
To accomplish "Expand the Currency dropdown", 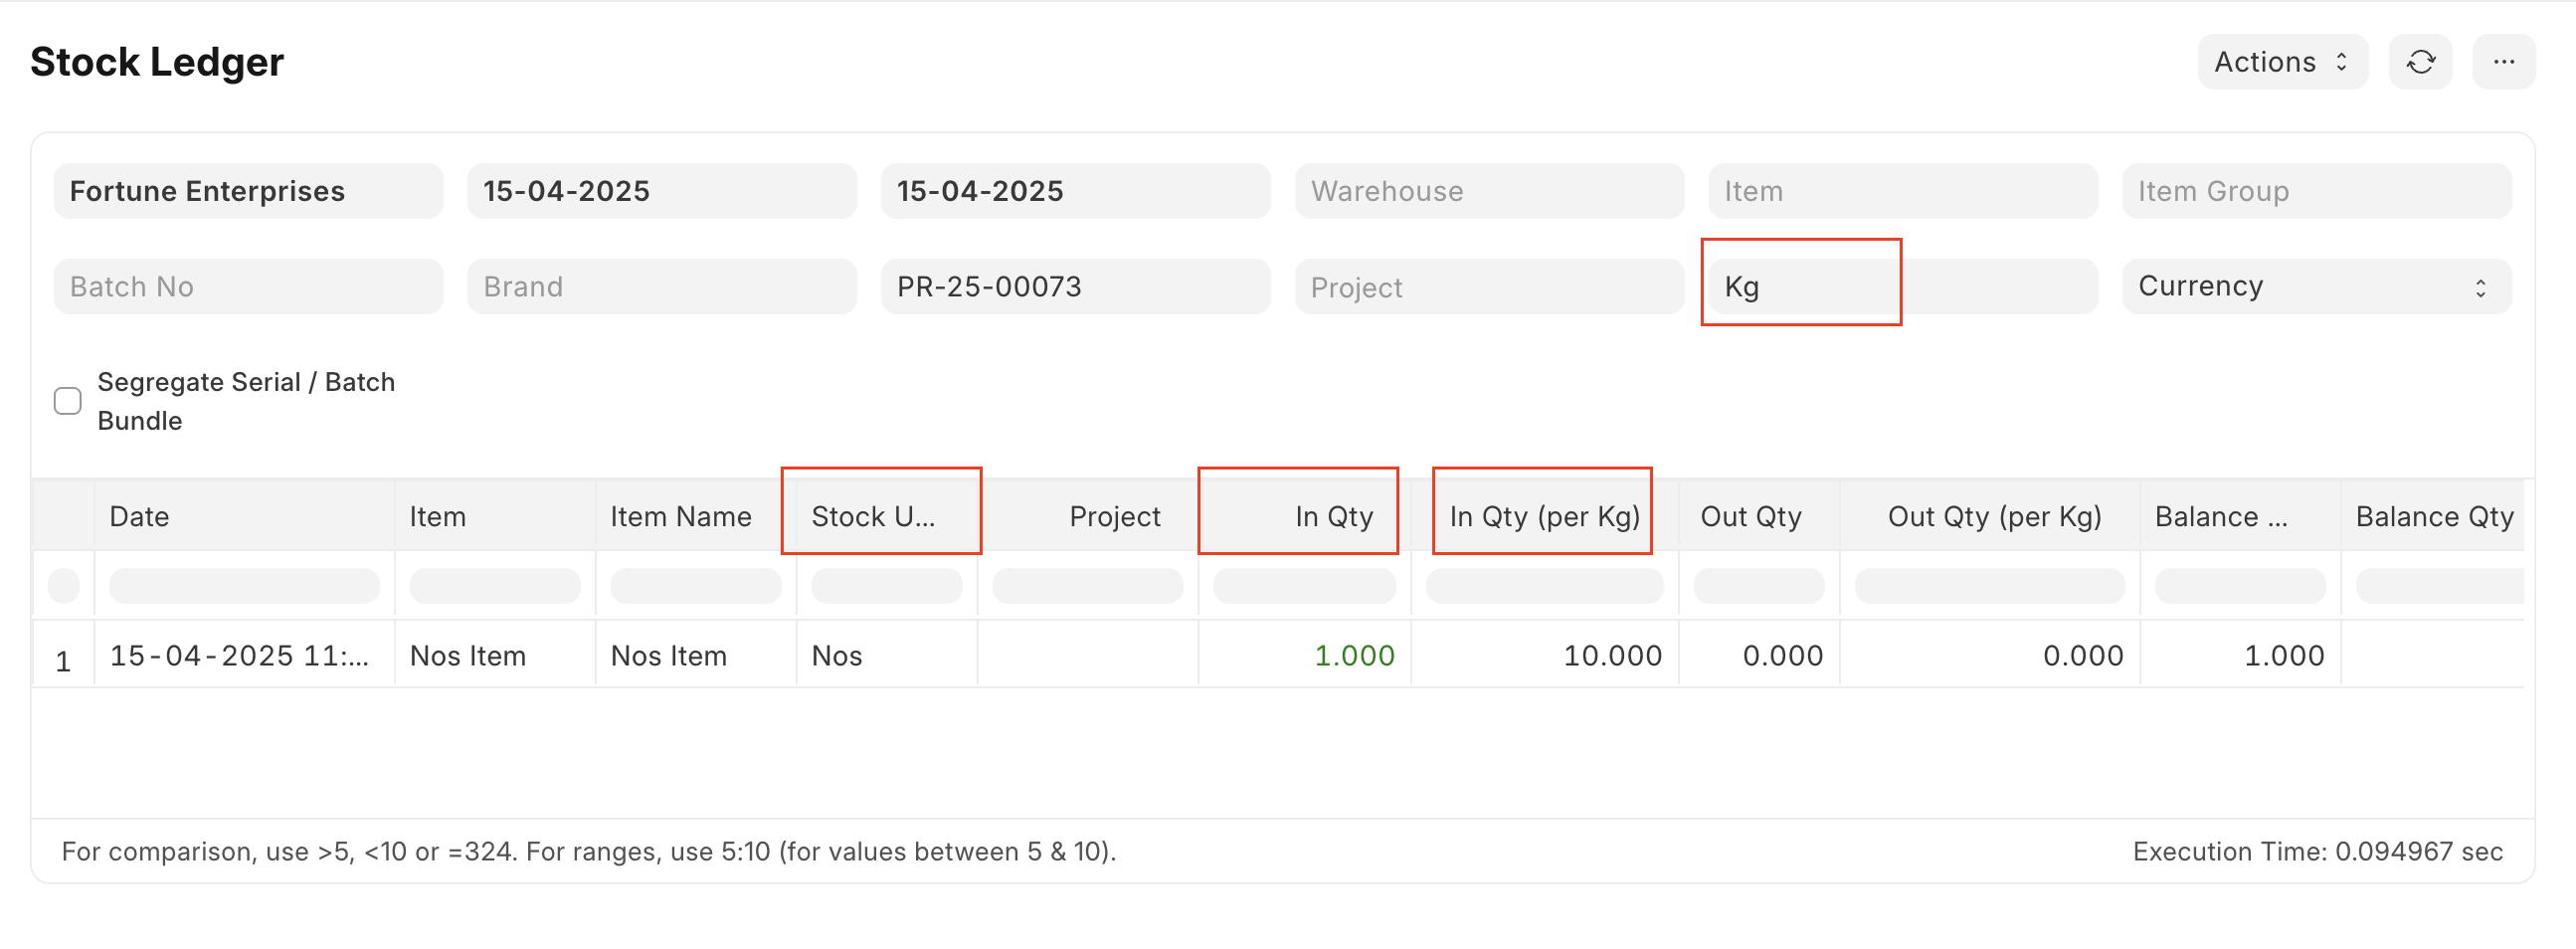I will (2315, 287).
